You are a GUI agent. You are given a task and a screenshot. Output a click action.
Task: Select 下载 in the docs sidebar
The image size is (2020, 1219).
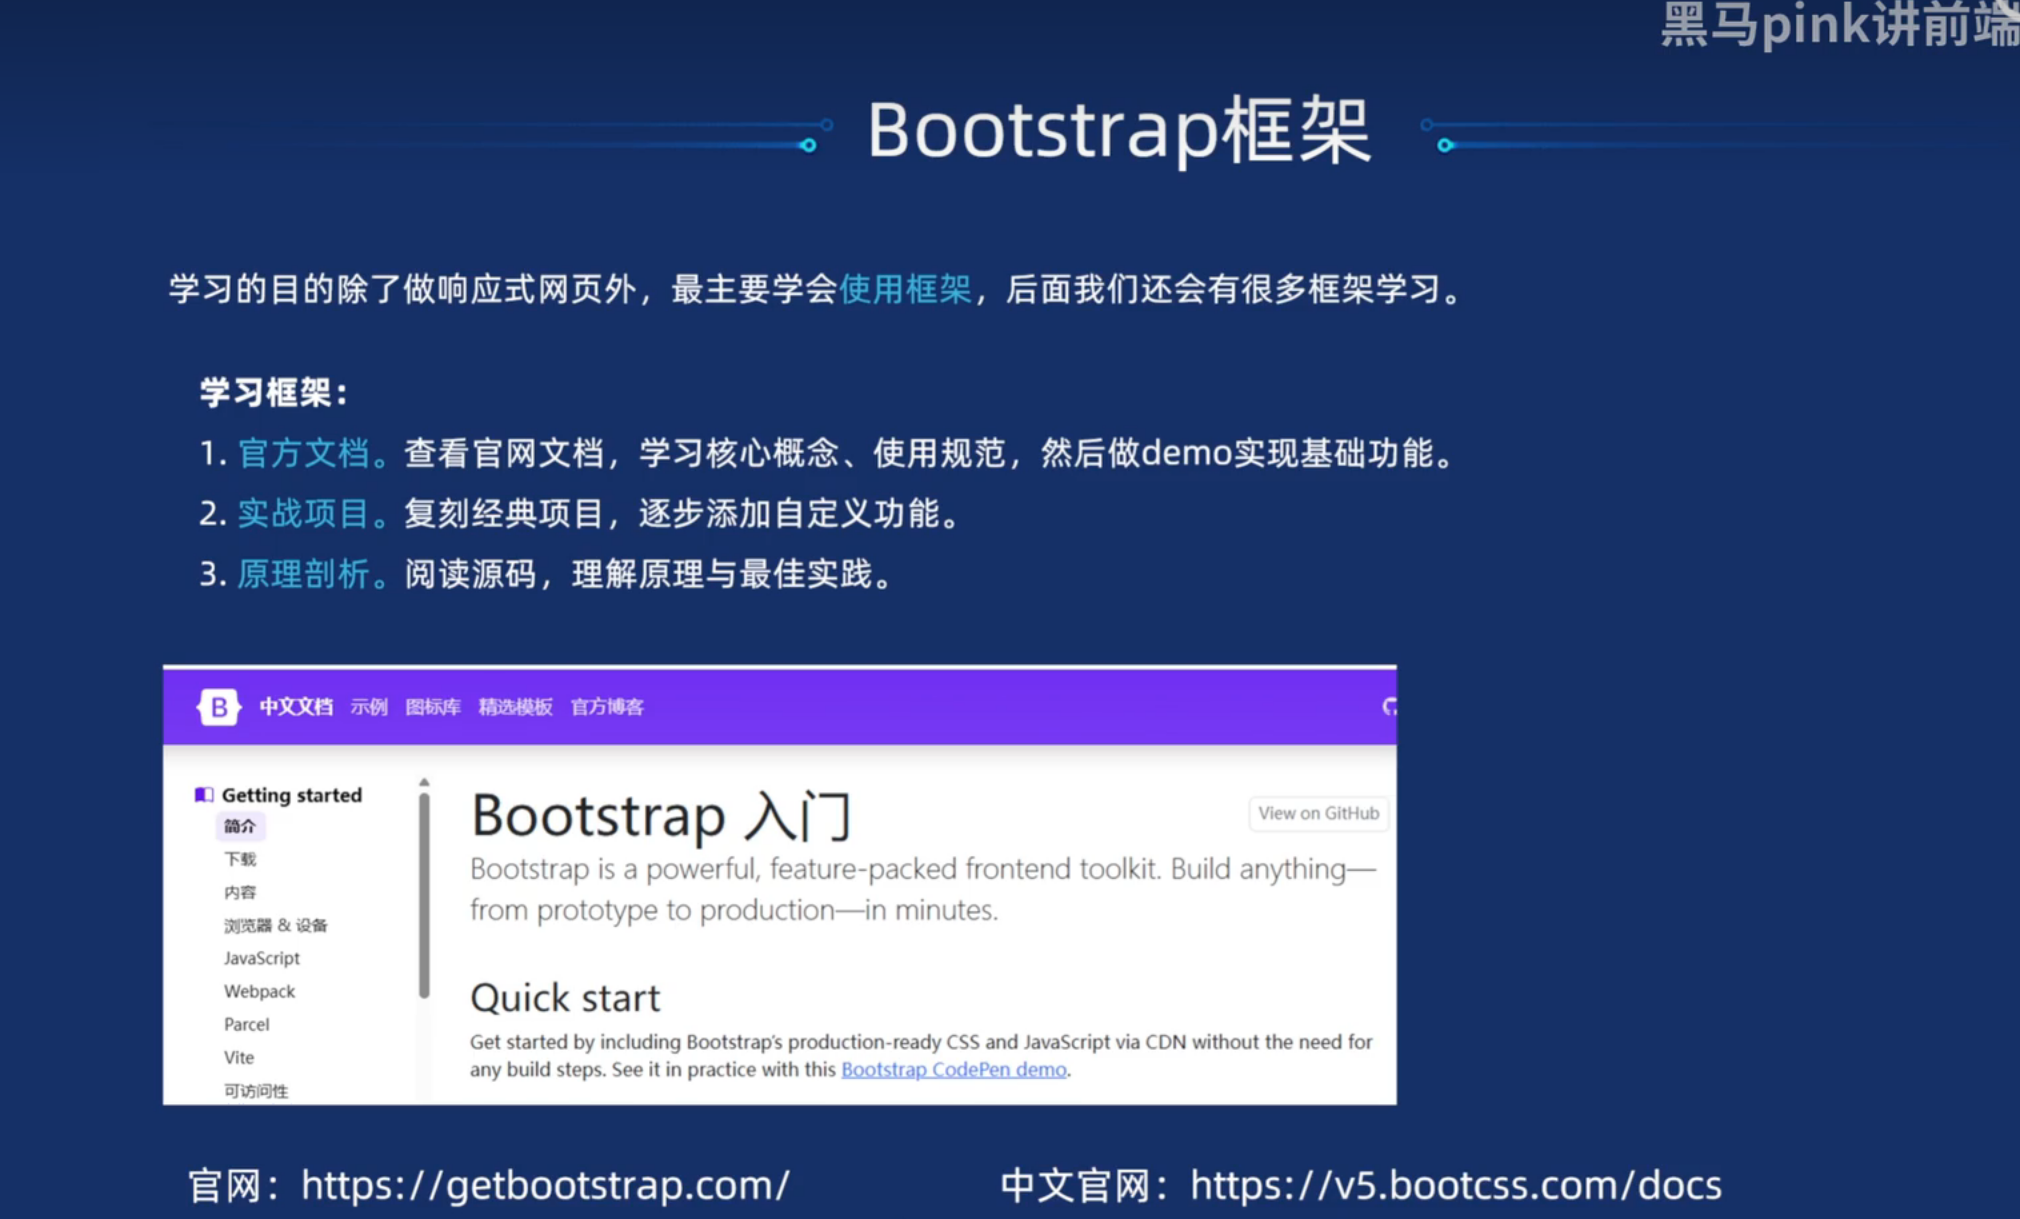[240, 859]
